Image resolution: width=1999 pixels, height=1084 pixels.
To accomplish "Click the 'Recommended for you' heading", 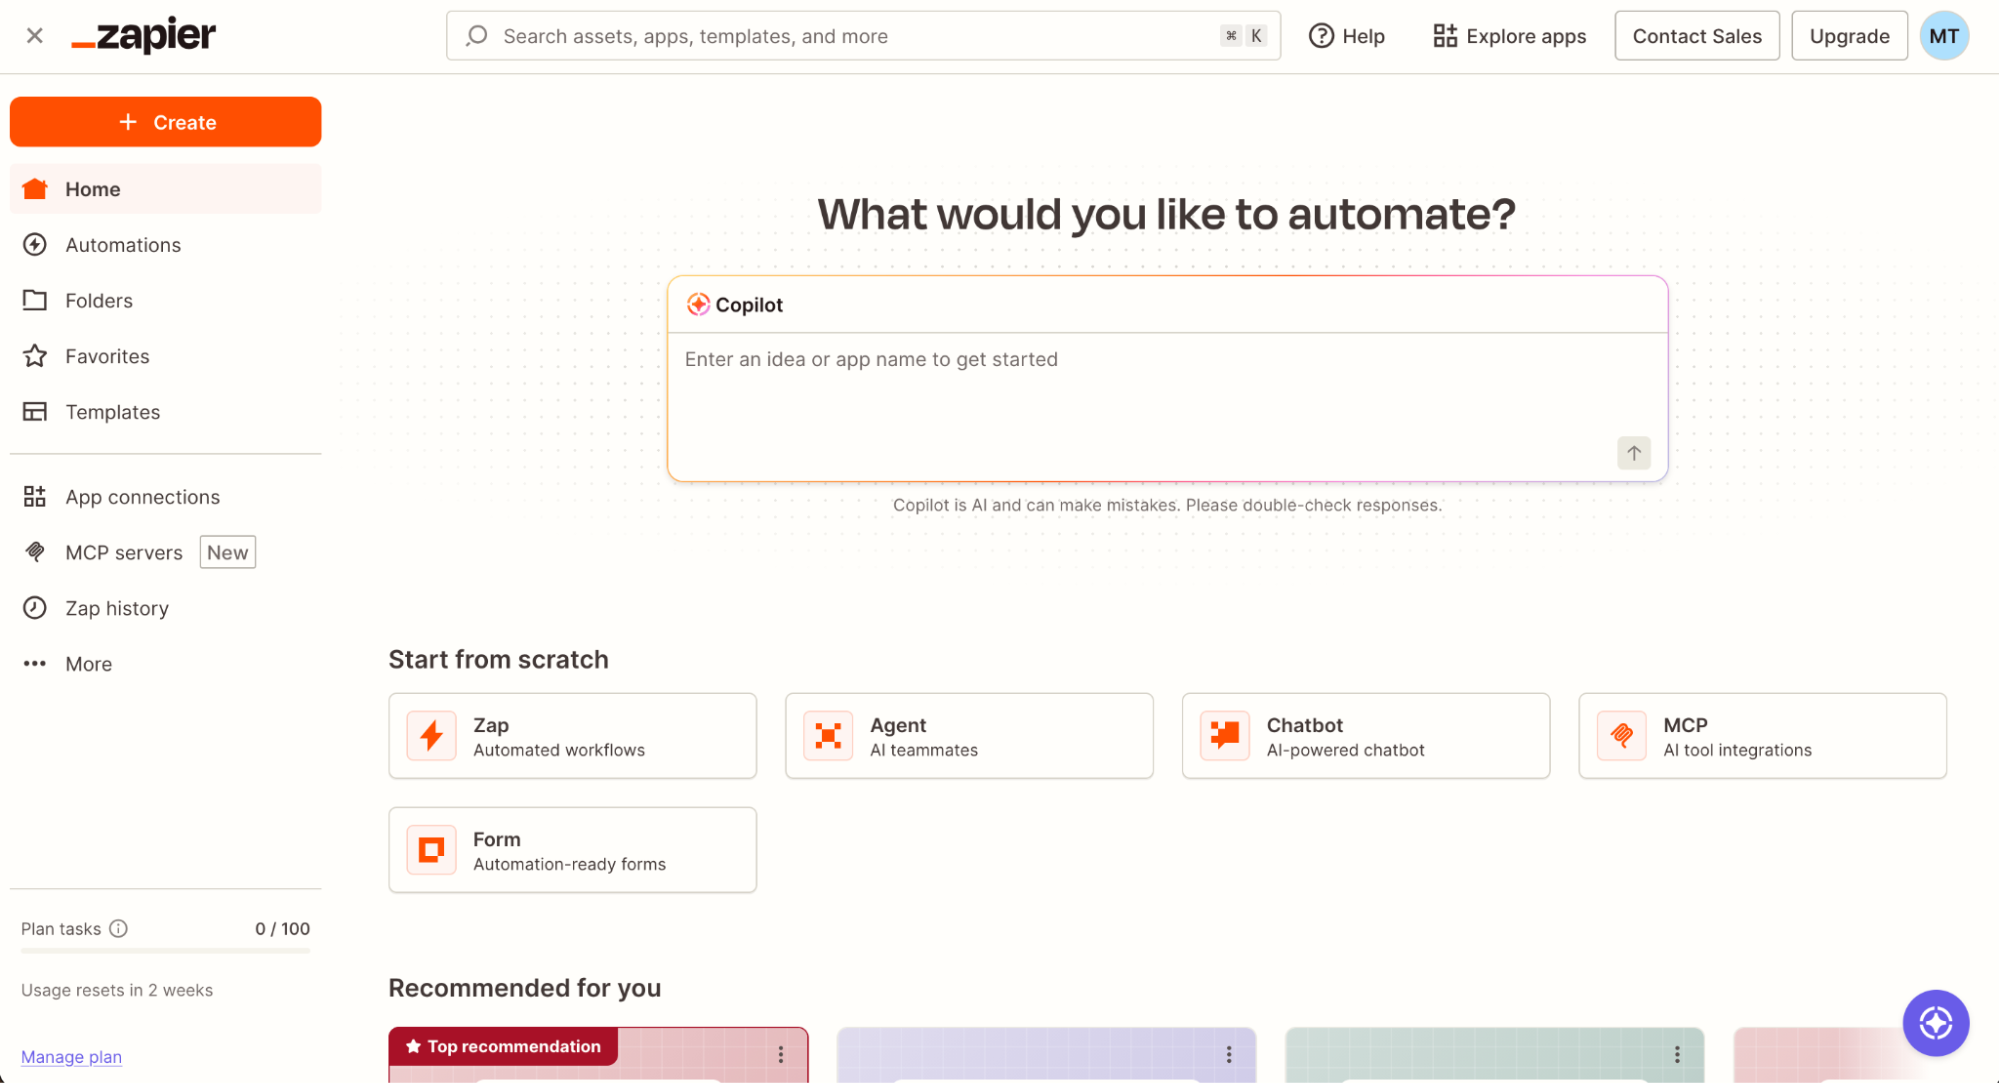I will point(524,988).
